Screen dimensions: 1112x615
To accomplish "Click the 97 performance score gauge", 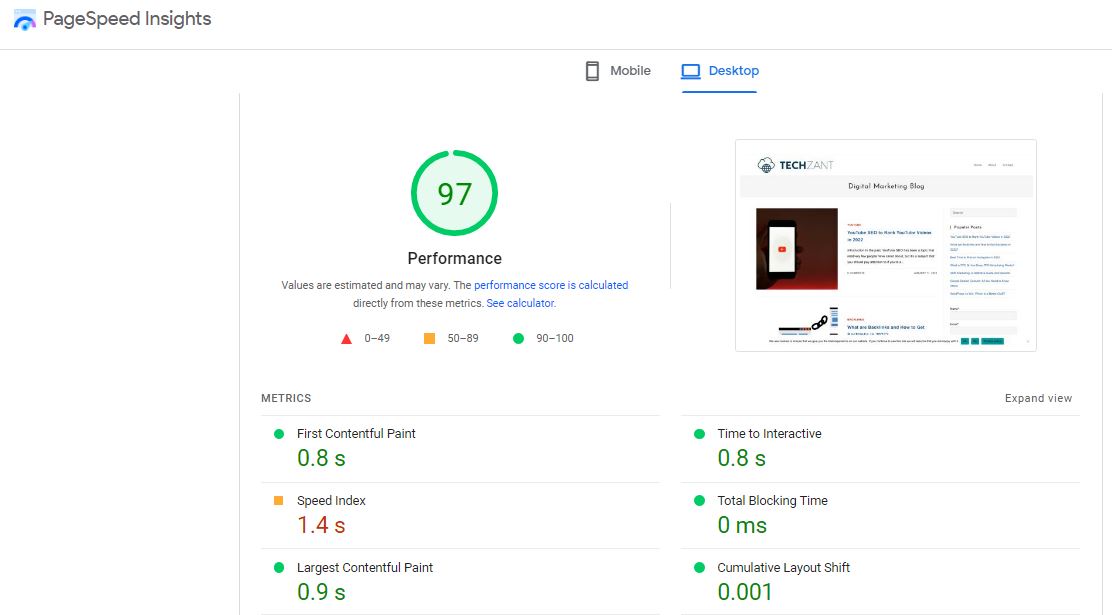I will click(455, 193).
